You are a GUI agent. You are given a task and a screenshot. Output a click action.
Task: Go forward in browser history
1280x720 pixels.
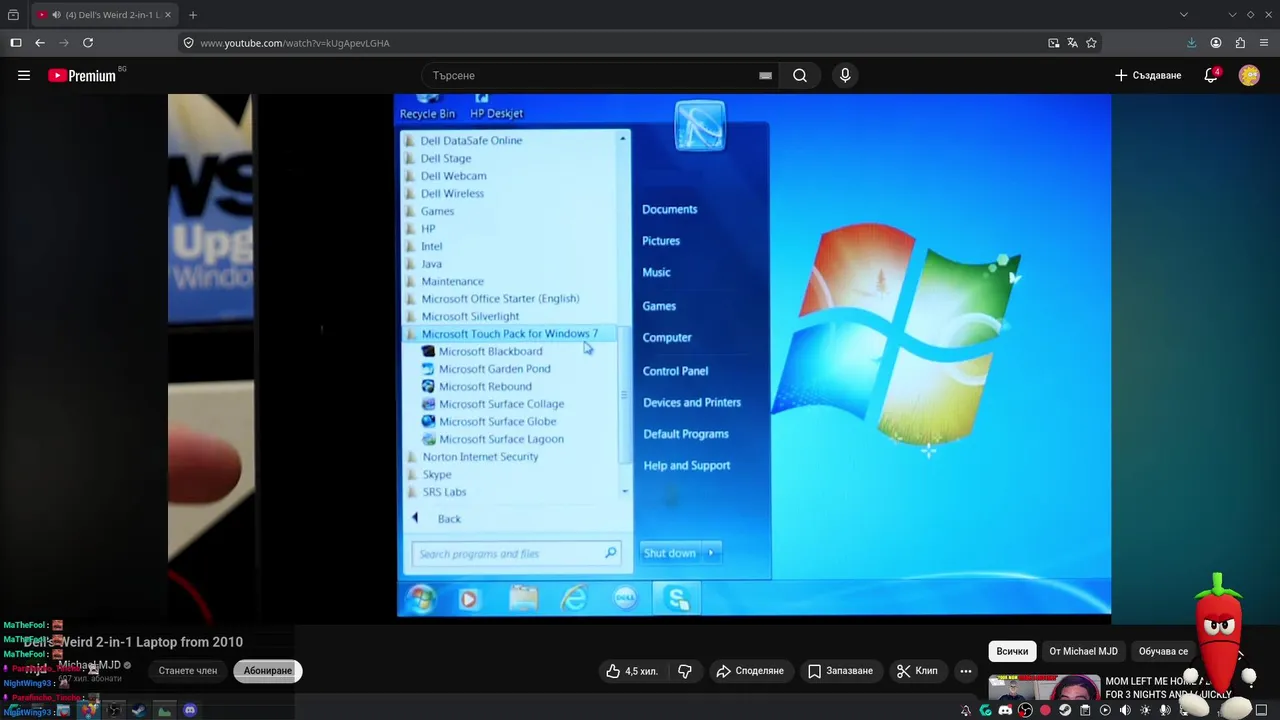click(64, 43)
